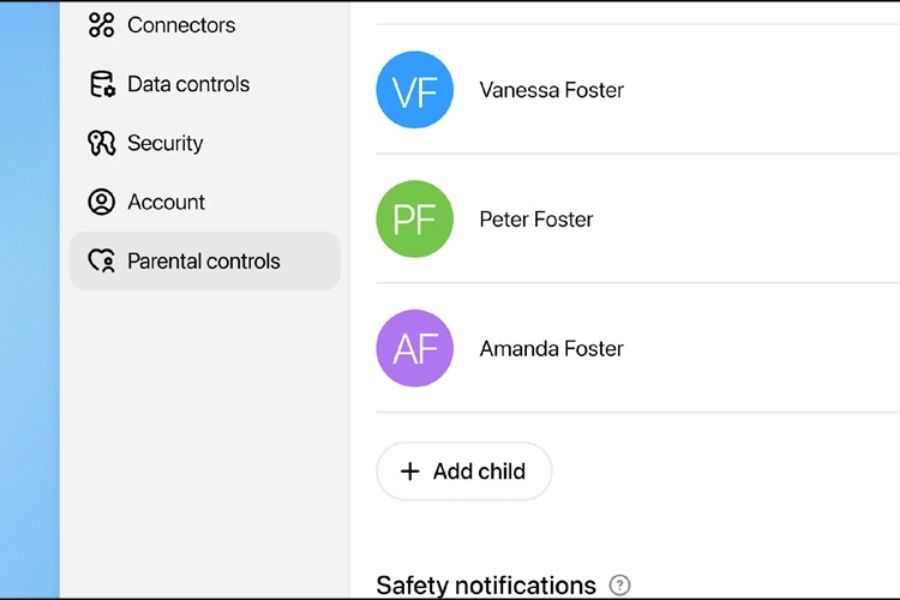Click the purple AF avatar
The height and width of the screenshot is (600, 900).
click(414, 348)
